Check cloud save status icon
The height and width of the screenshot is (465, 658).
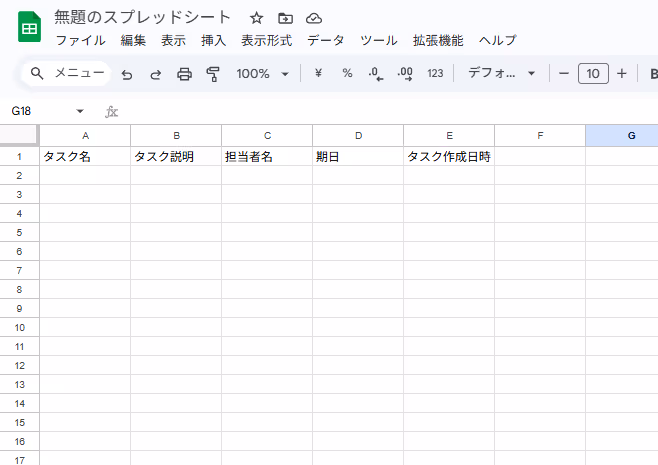pyautogui.click(x=314, y=18)
